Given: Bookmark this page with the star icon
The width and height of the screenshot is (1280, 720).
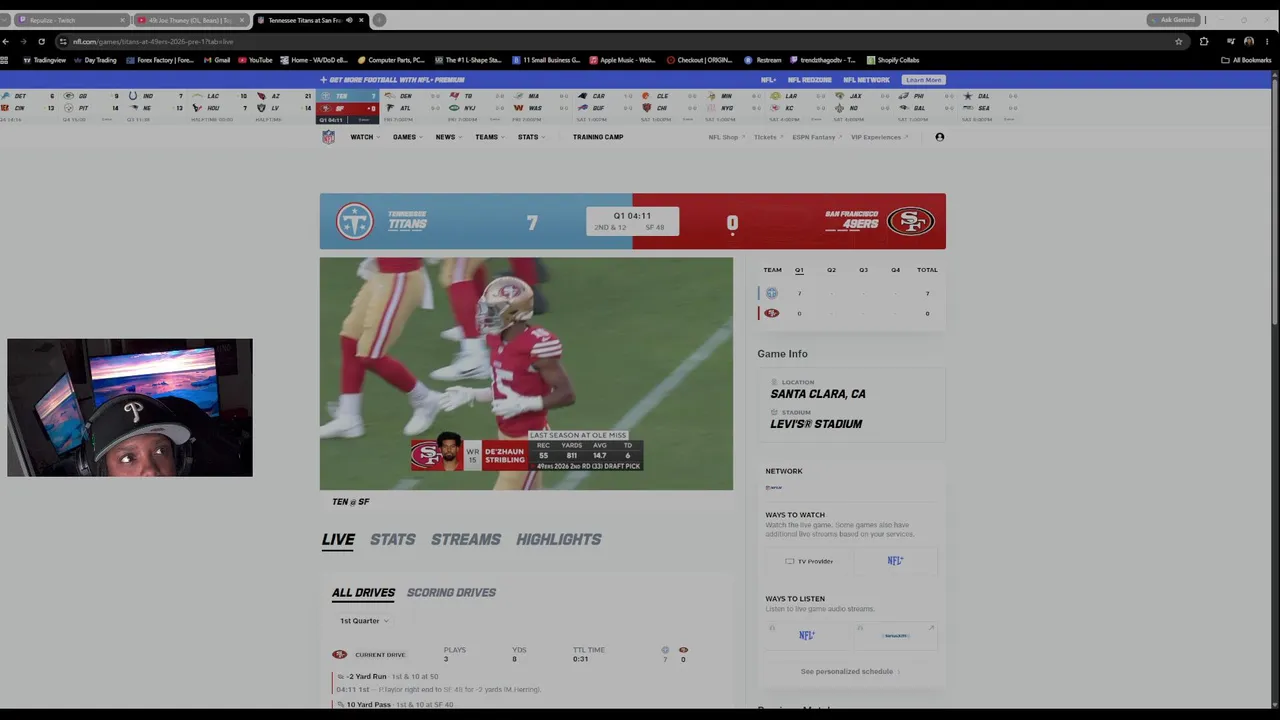Looking at the screenshot, I should coord(1179,41).
